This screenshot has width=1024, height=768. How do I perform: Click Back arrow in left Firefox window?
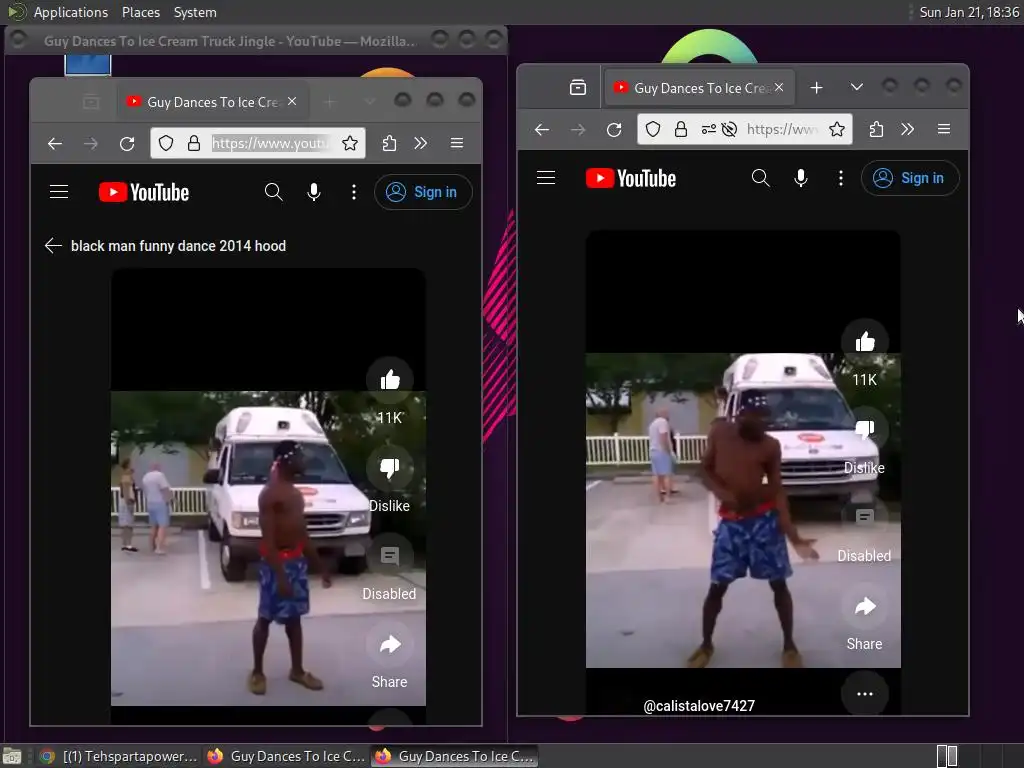coord(55,143)
